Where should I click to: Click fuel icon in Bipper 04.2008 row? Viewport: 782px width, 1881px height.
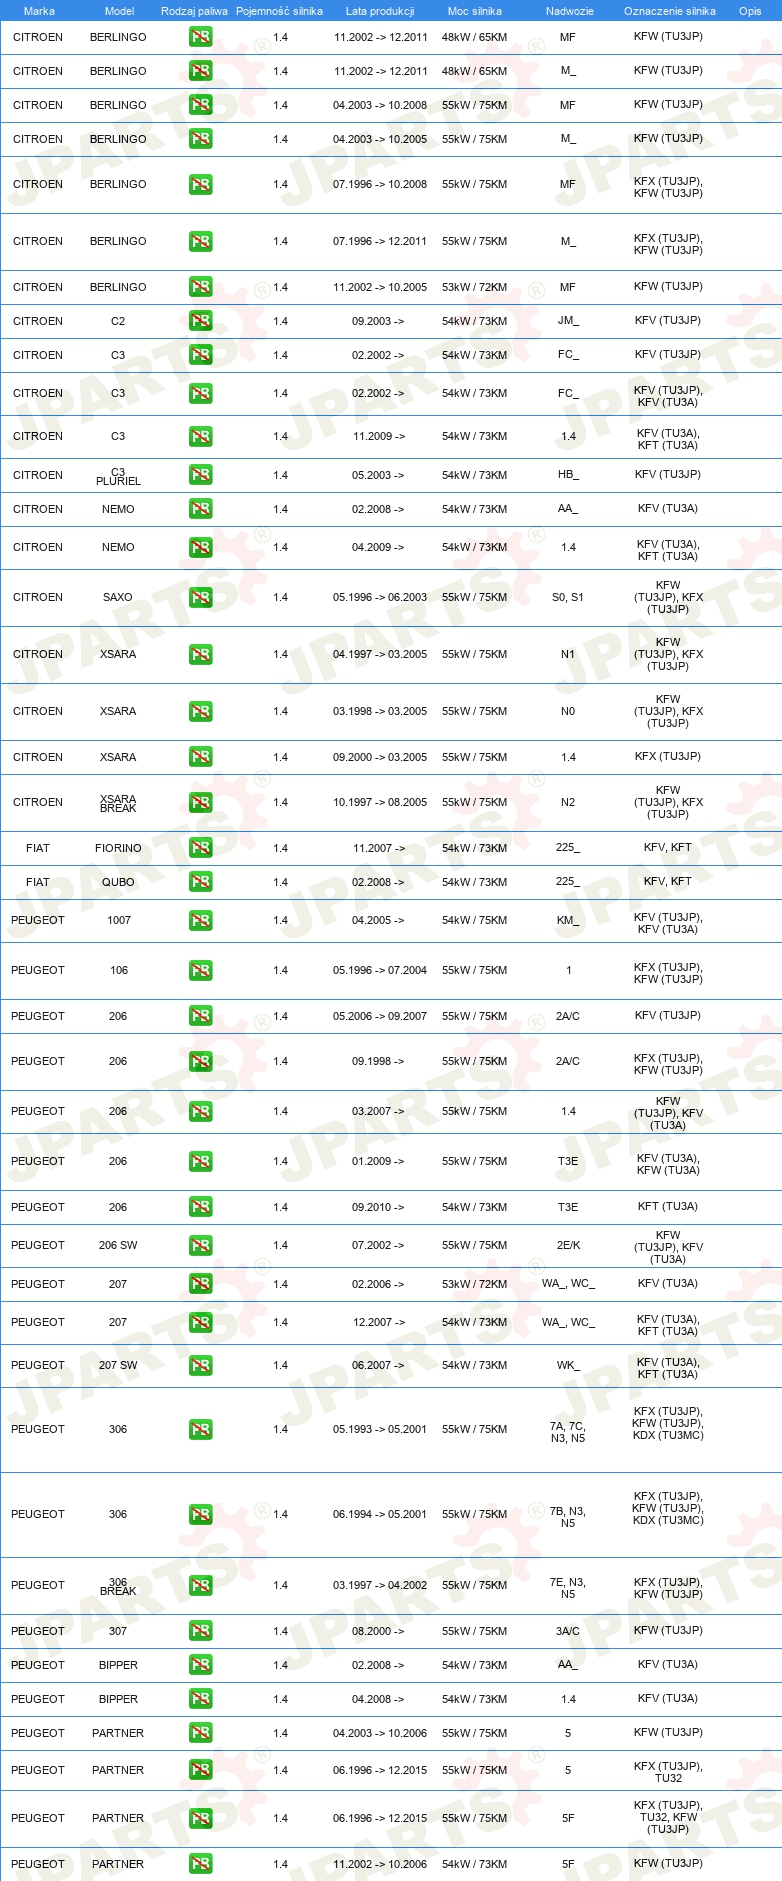click(201, 1699)
